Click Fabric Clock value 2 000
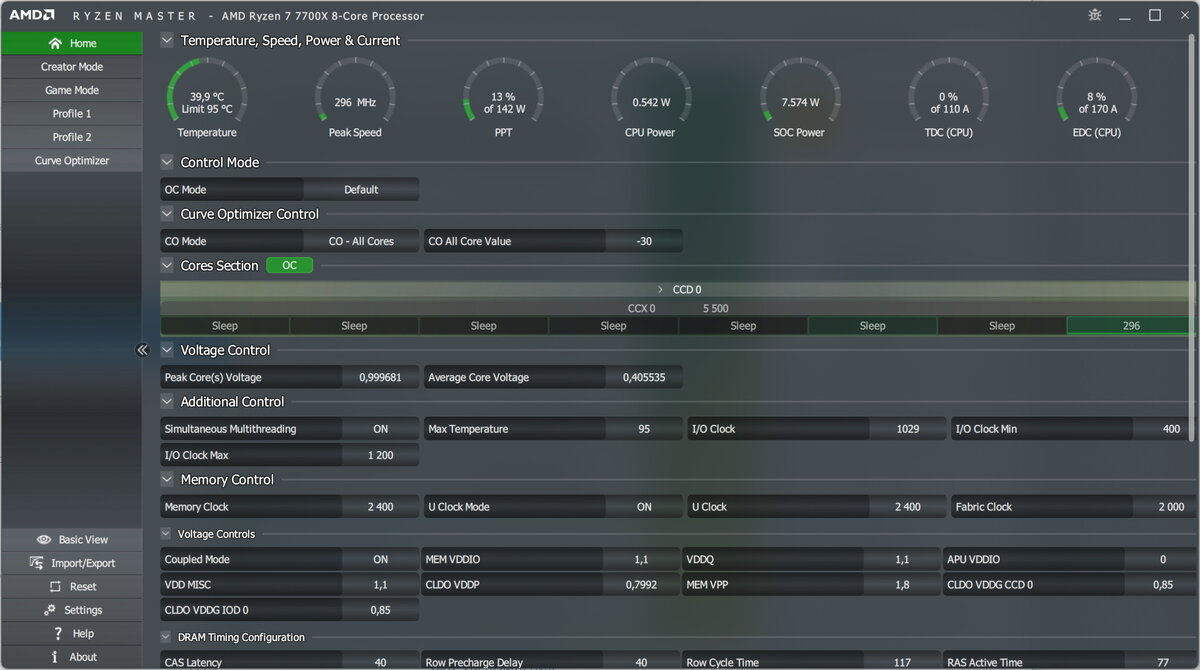 1166,507
